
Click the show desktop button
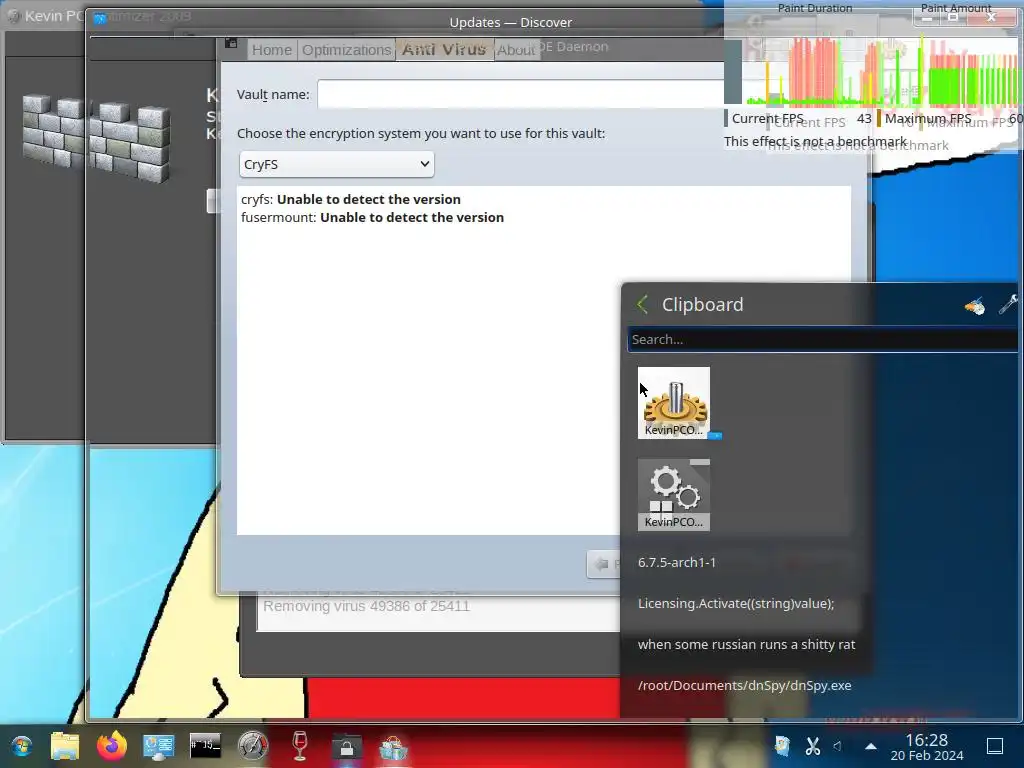[x=994, y=746]
